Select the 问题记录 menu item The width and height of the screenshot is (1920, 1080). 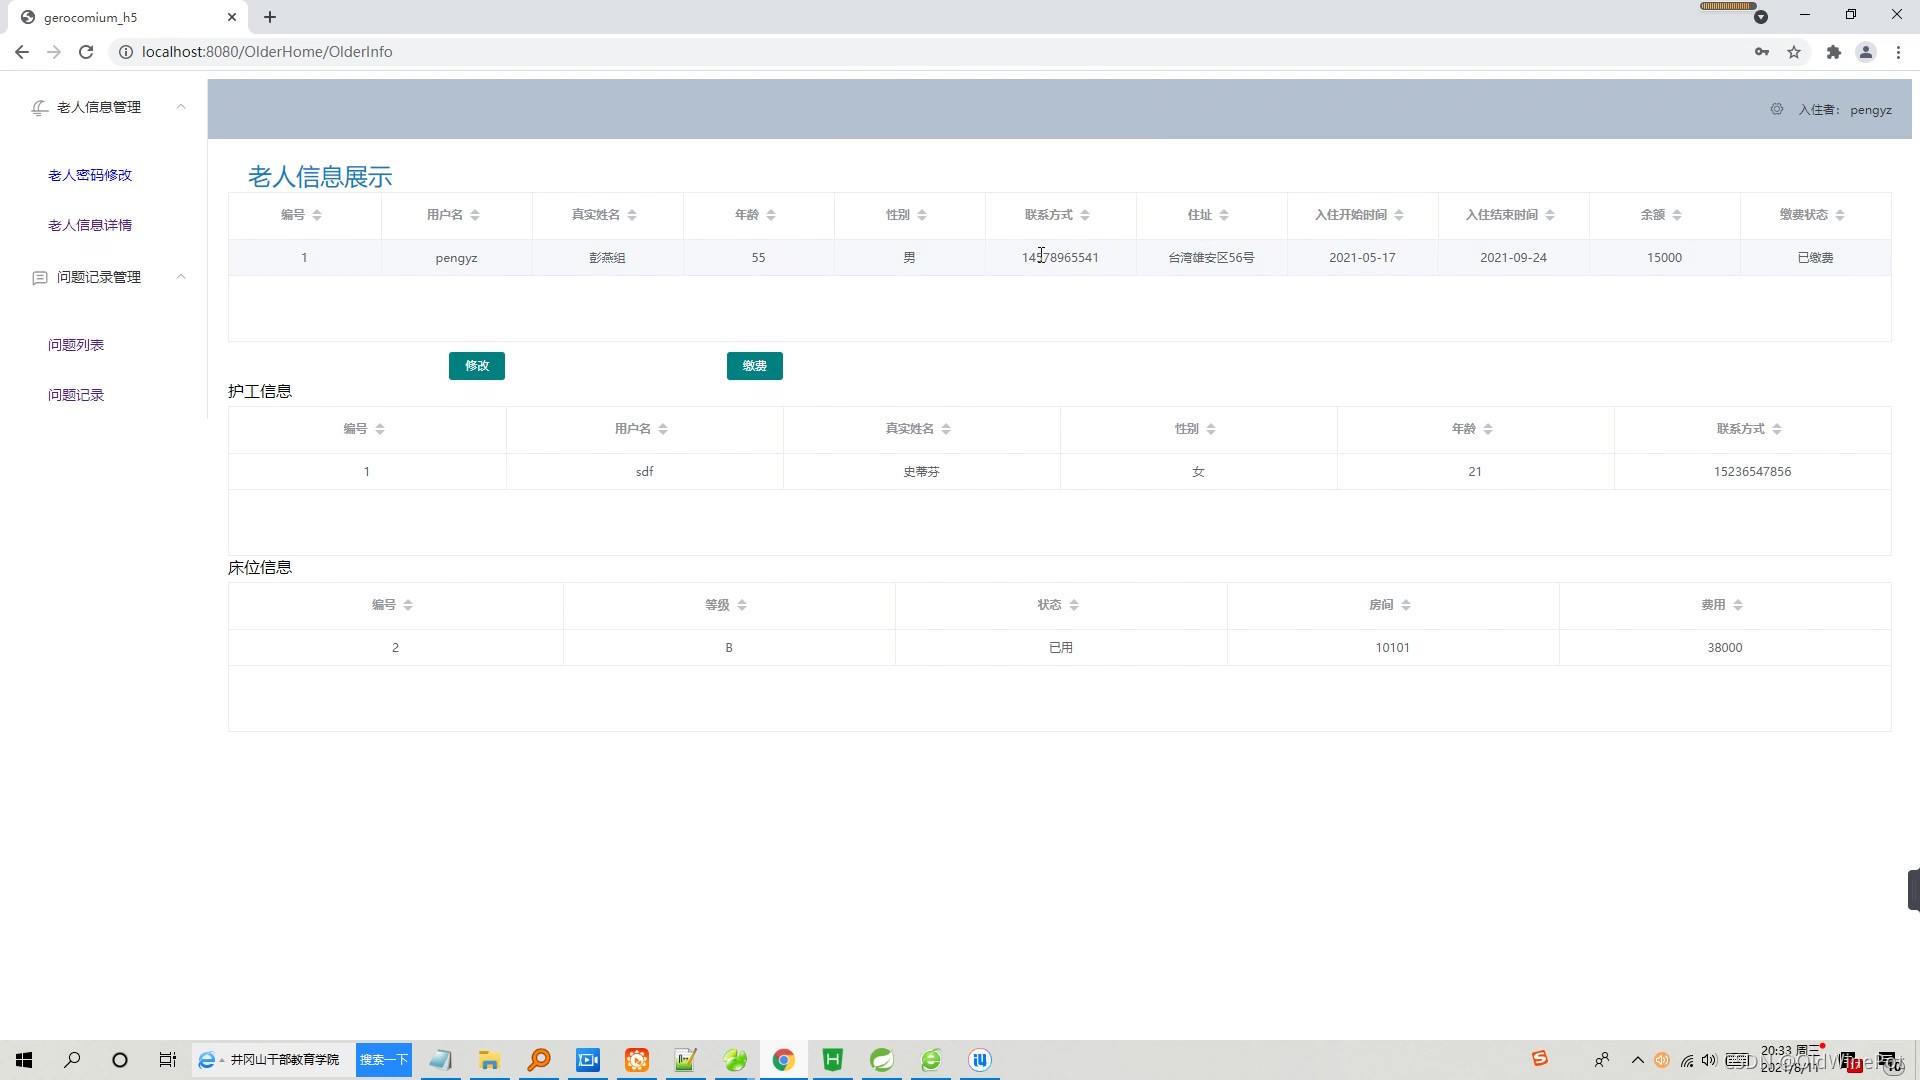pyautogui.click(x=76, y=395)
